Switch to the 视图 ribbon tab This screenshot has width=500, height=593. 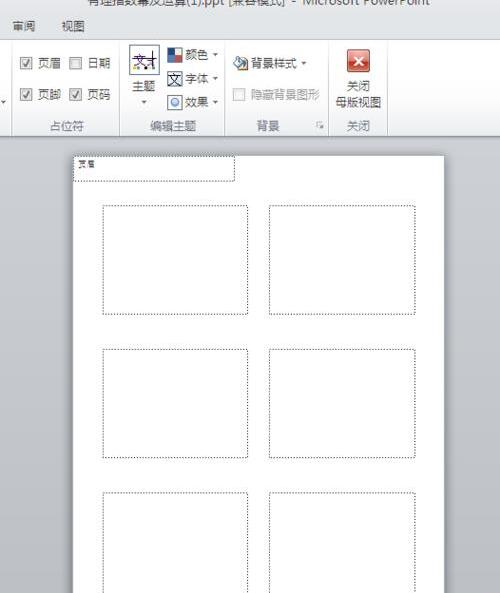pyautogui.click(x=73, y=26)
